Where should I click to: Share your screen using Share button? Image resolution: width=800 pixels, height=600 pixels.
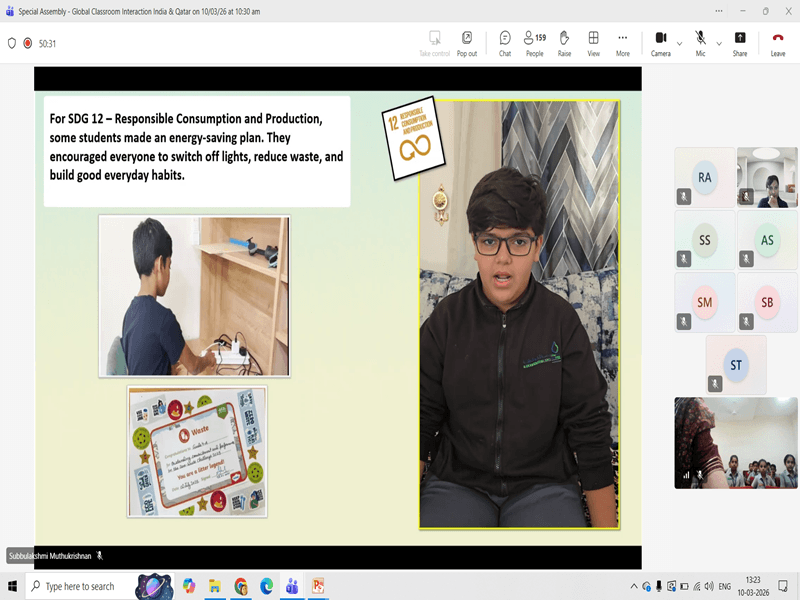click(739, 42)
